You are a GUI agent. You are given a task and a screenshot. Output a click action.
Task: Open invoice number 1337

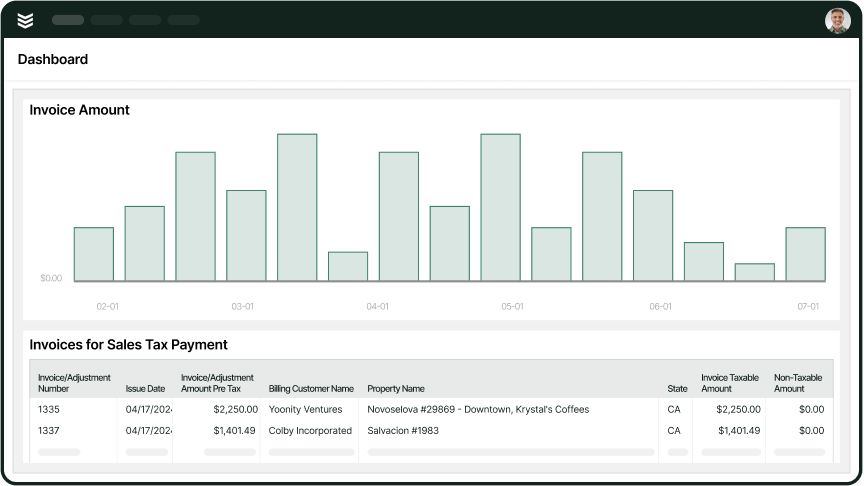[x=49, y=431]
